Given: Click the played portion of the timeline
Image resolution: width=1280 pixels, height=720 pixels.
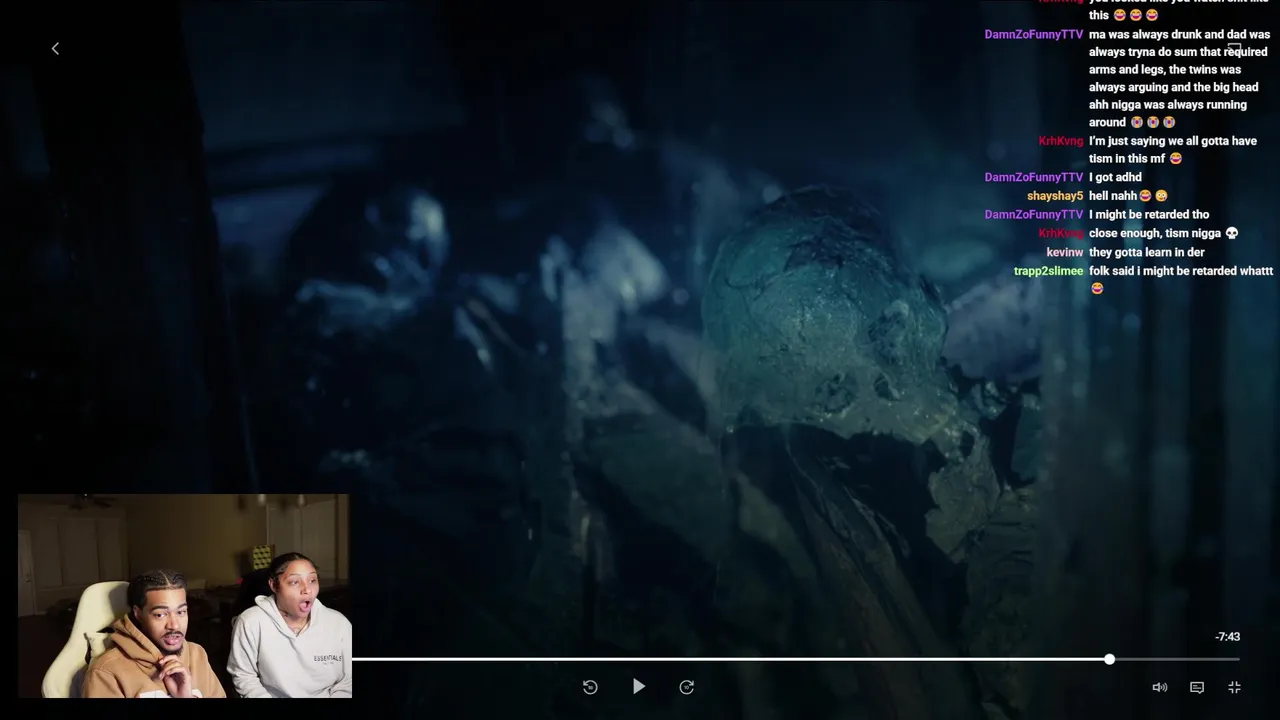Looking at the screenshot, I should coord(730,659).
